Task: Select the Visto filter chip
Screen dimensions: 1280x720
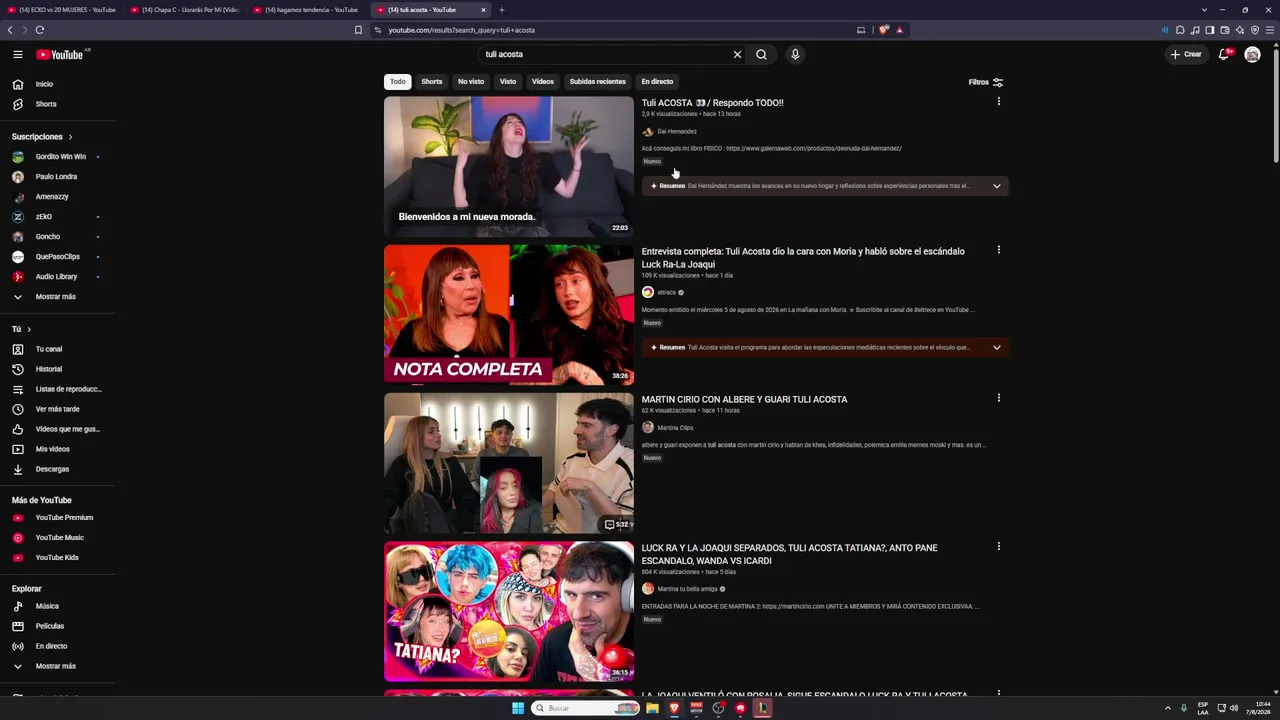Action: (508, 82)
